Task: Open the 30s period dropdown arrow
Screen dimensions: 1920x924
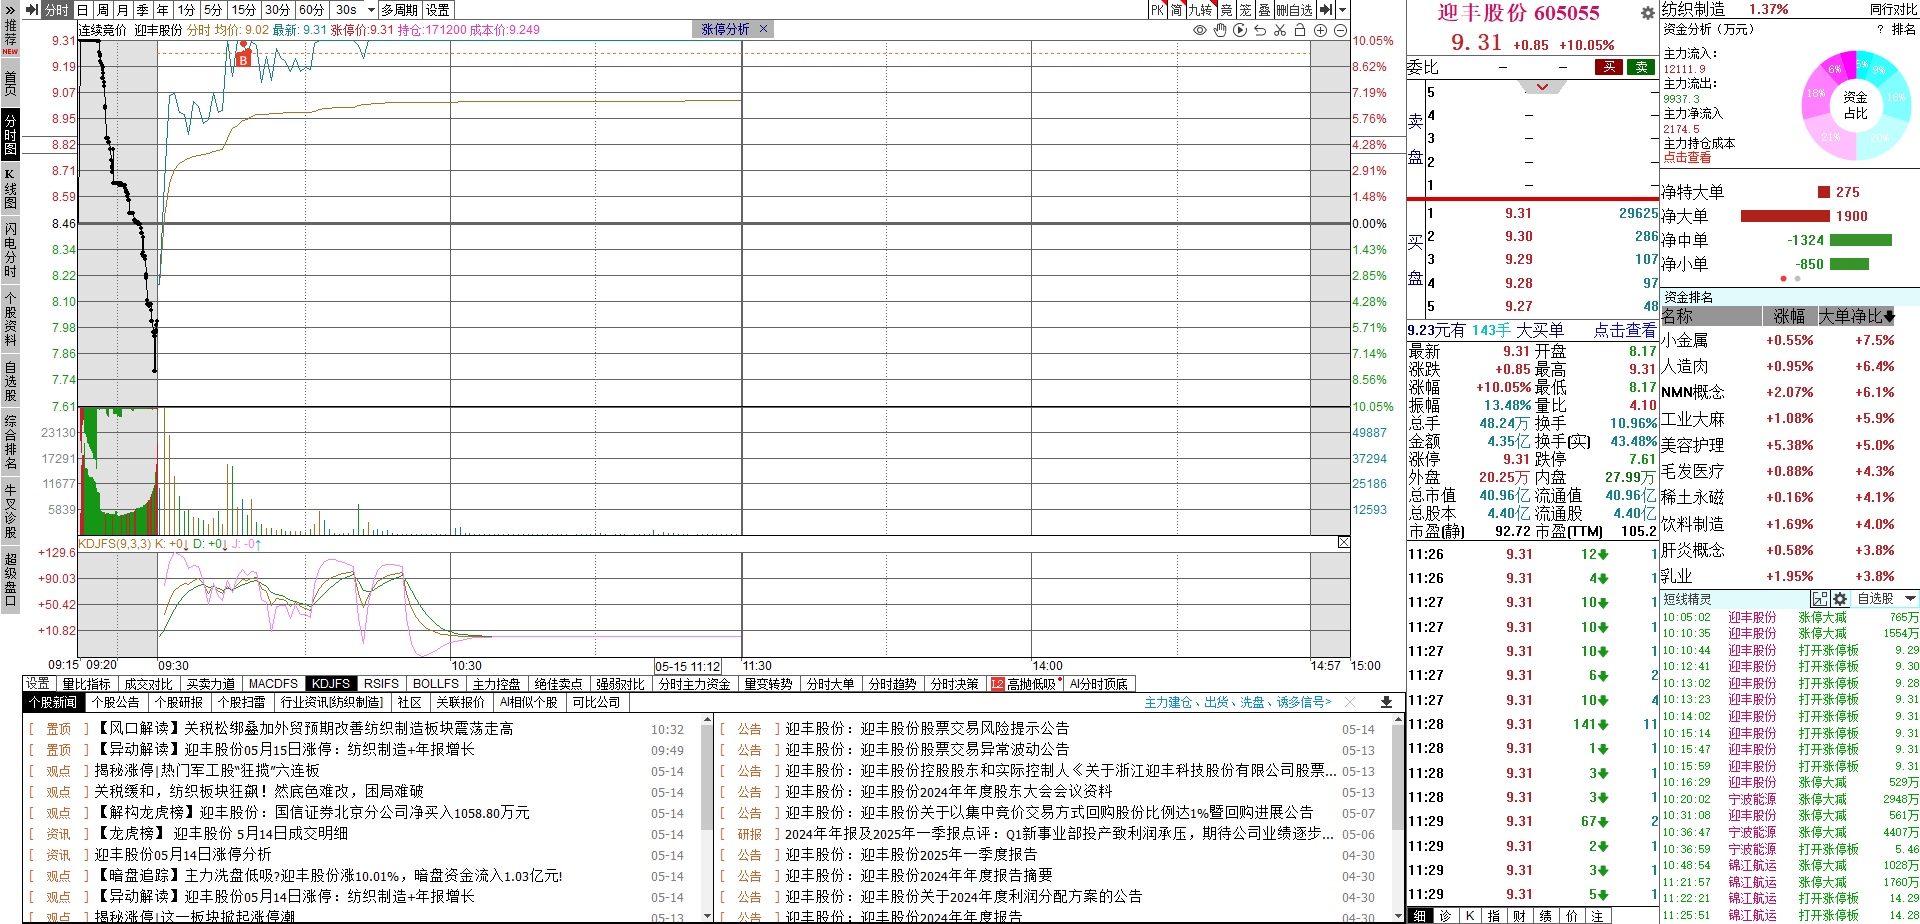Action: 371,10
